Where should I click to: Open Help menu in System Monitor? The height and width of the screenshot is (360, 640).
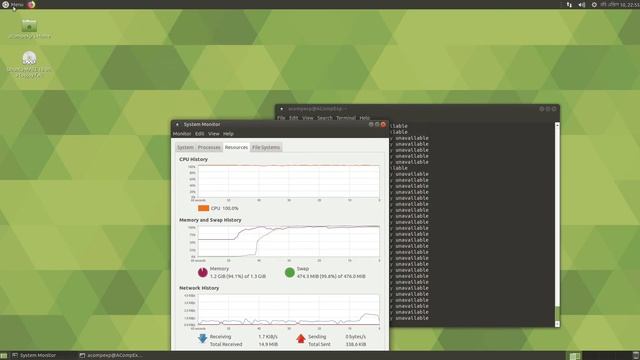click(x=228, y=133)
